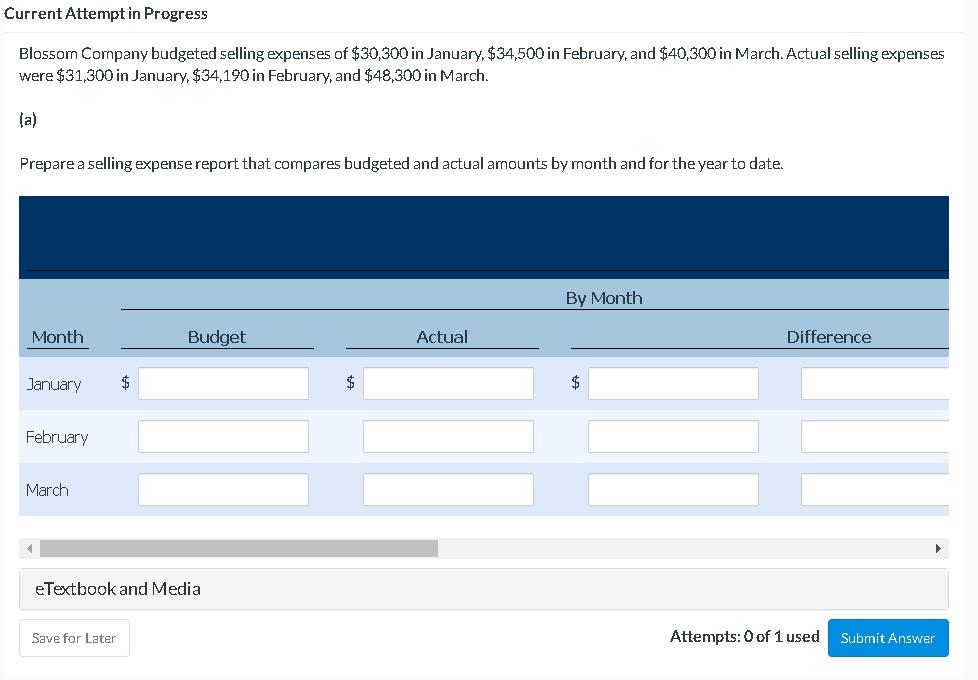This screenshot has height=680, width=978.
Task: Expand the eTextbook and Media section
Action: click(x=484, y=589)
